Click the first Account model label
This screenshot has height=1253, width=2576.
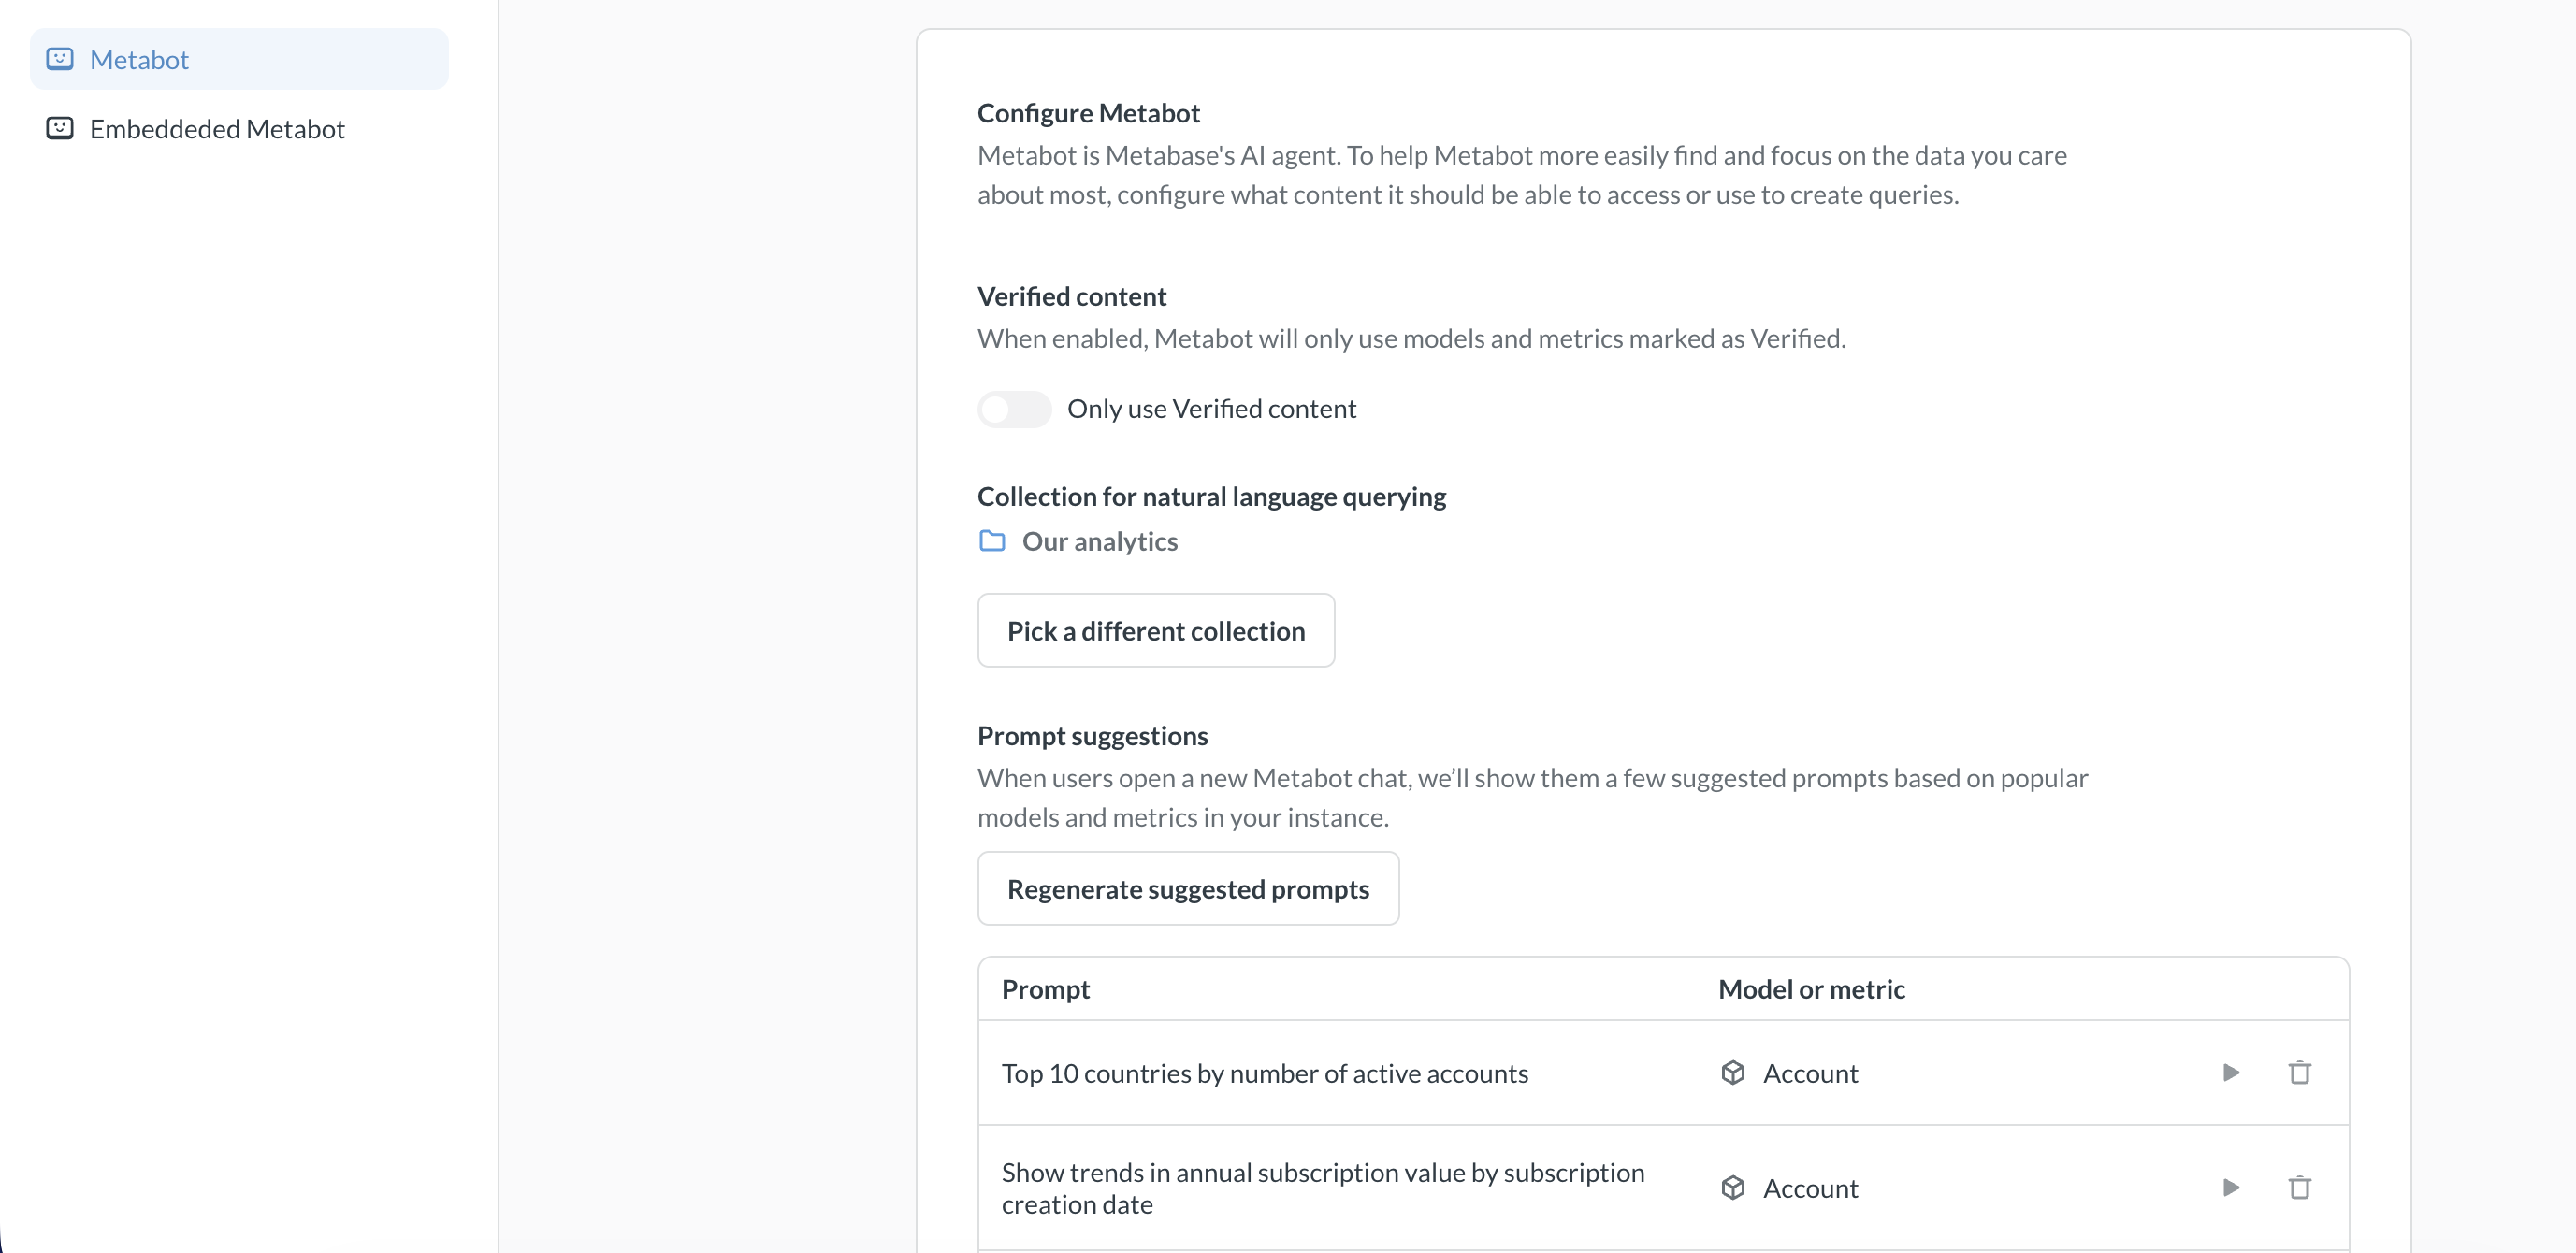[1811, 1072]
